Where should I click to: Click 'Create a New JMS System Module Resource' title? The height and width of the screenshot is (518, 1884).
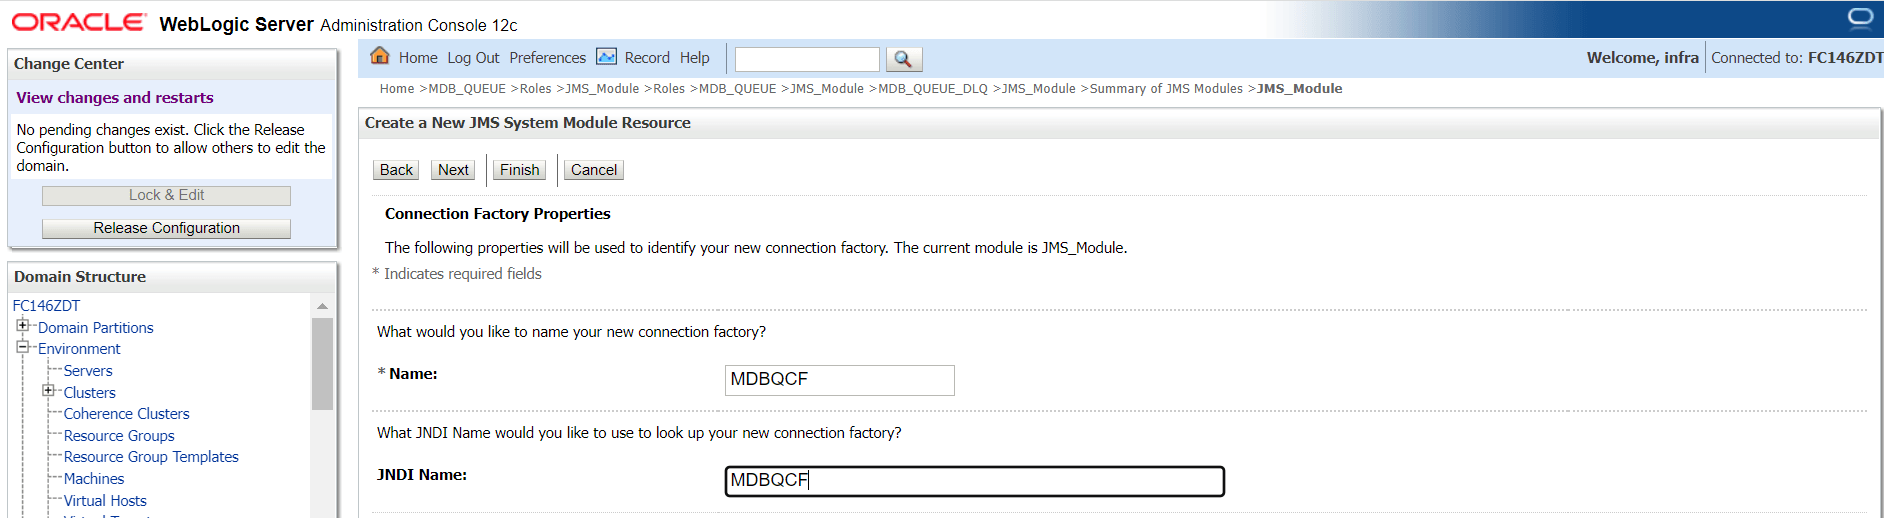[528, 123]
